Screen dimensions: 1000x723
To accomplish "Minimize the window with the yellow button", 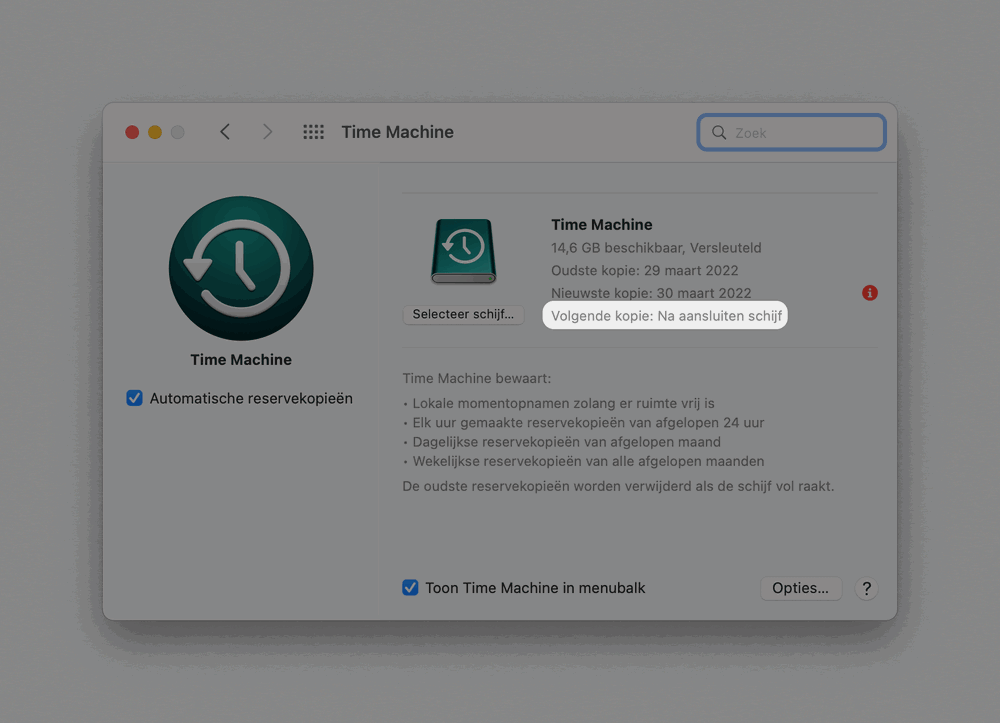I will (155, 132).
